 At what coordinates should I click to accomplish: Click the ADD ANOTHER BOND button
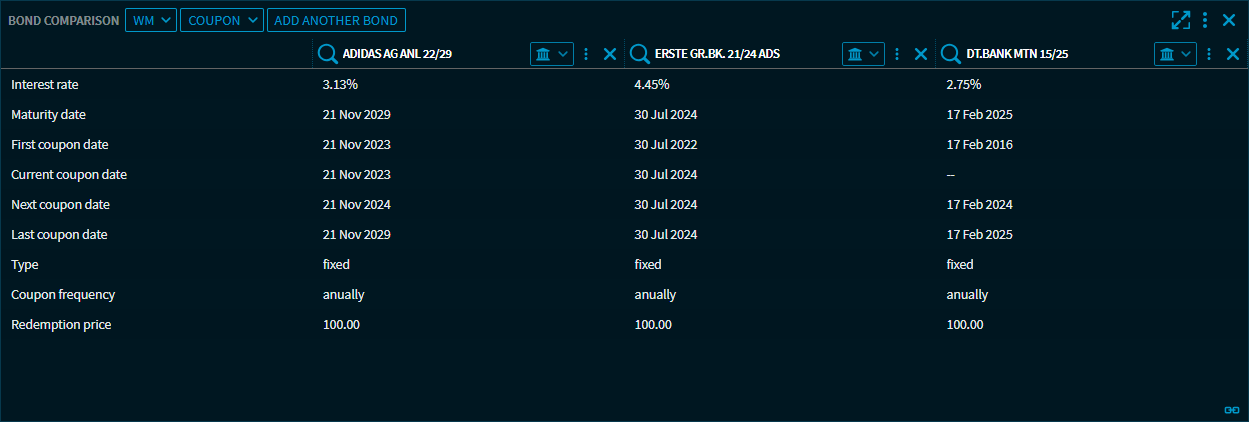(x=336, y=20)
